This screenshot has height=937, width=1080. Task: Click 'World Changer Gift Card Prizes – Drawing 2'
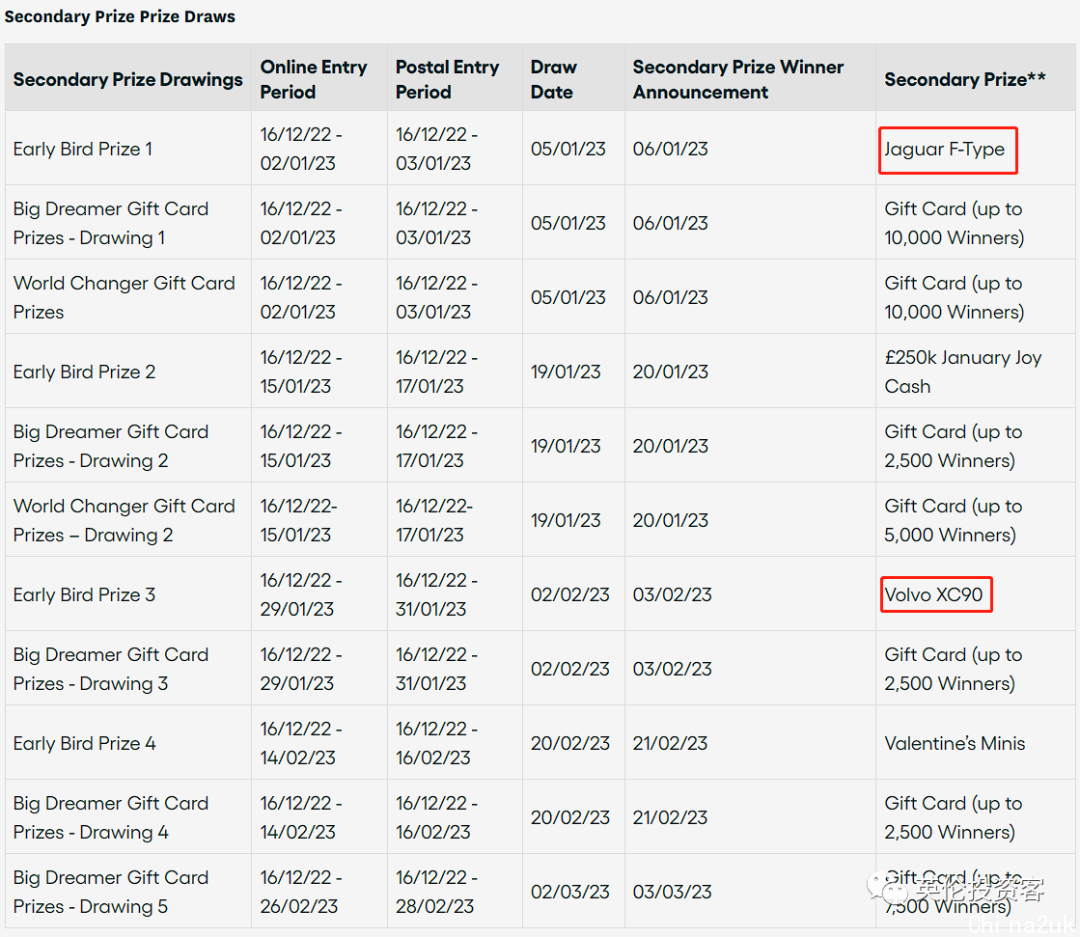coord(124,521)
